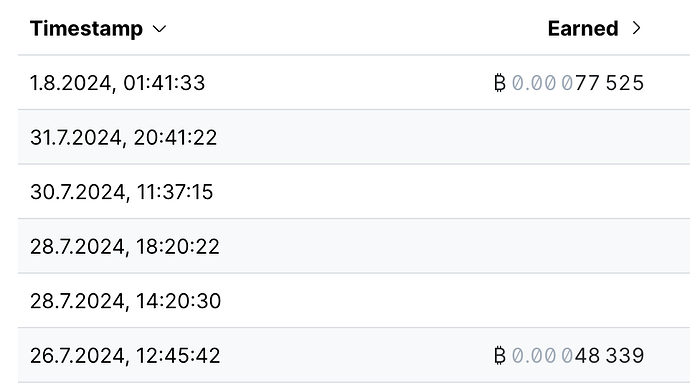The image size is (690, 385).
Task: Select the row dated 28.7.2024, 18:20:22
Action: (x=354, y=246)
